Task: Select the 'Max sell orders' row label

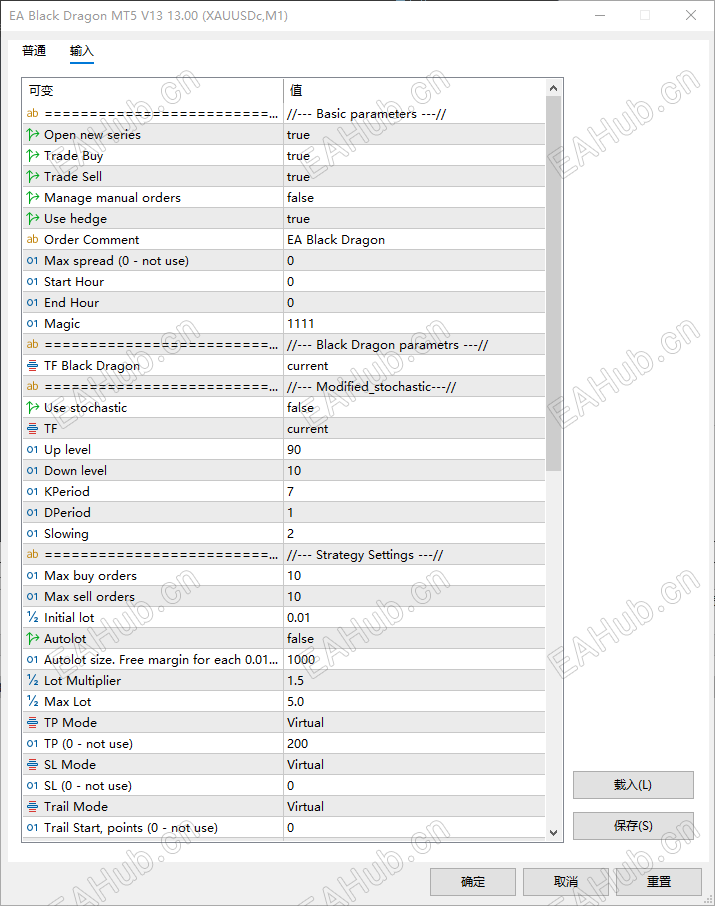Action: point(90,596)
